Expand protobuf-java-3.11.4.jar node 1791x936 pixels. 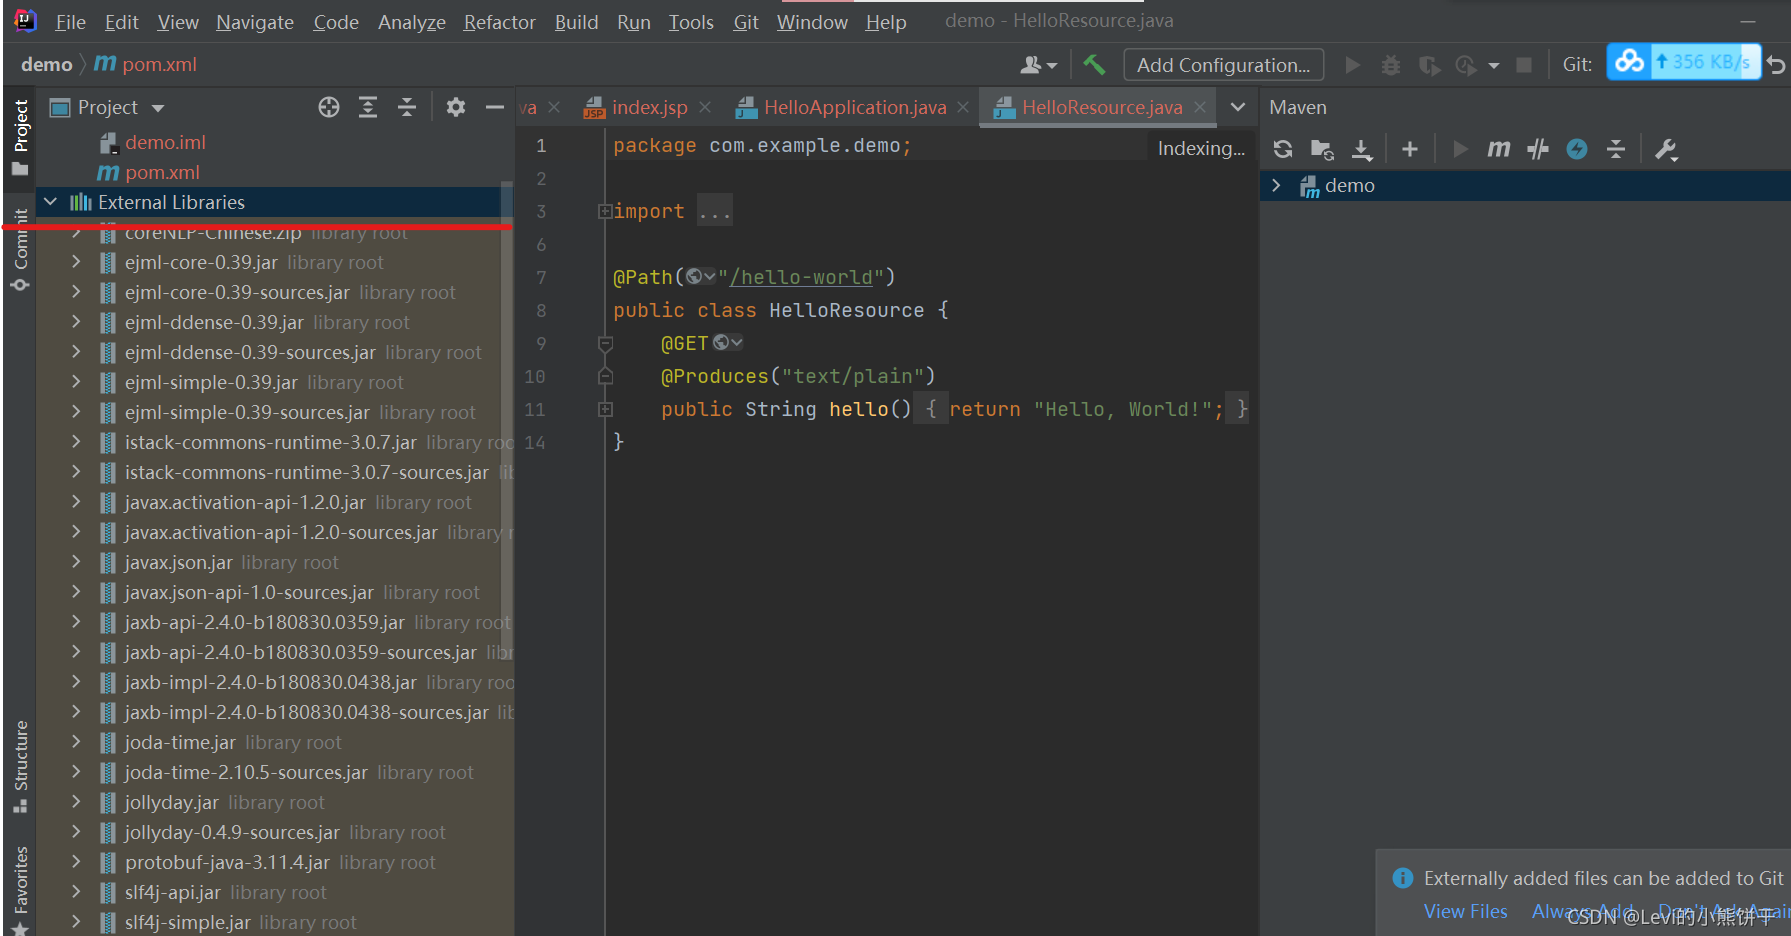click(x=76, y=862)
